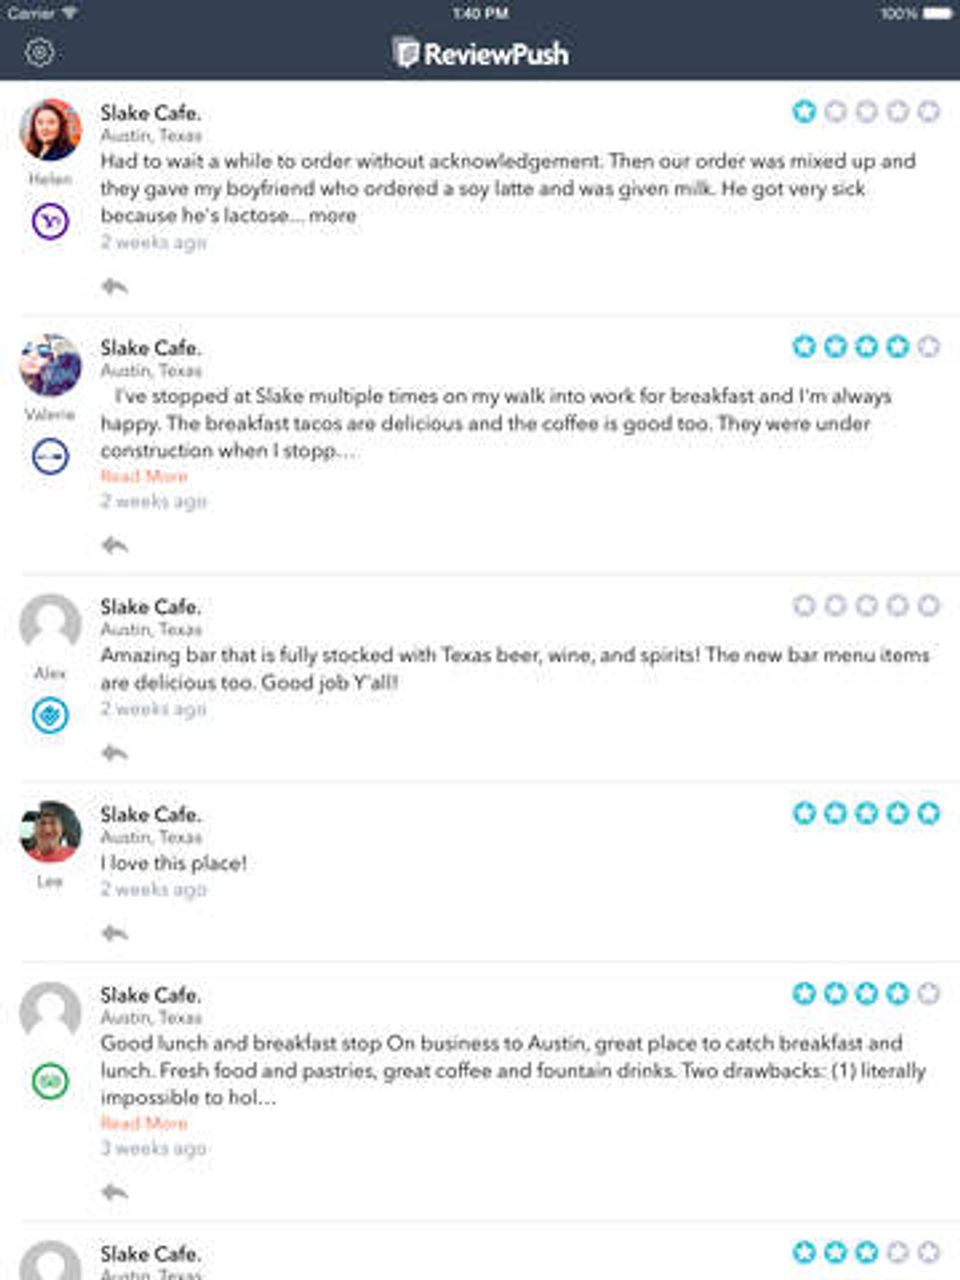Open Helen's profile photo
Image resolution: width=960 pixels, height=1280 pixels.
point(50,130)
